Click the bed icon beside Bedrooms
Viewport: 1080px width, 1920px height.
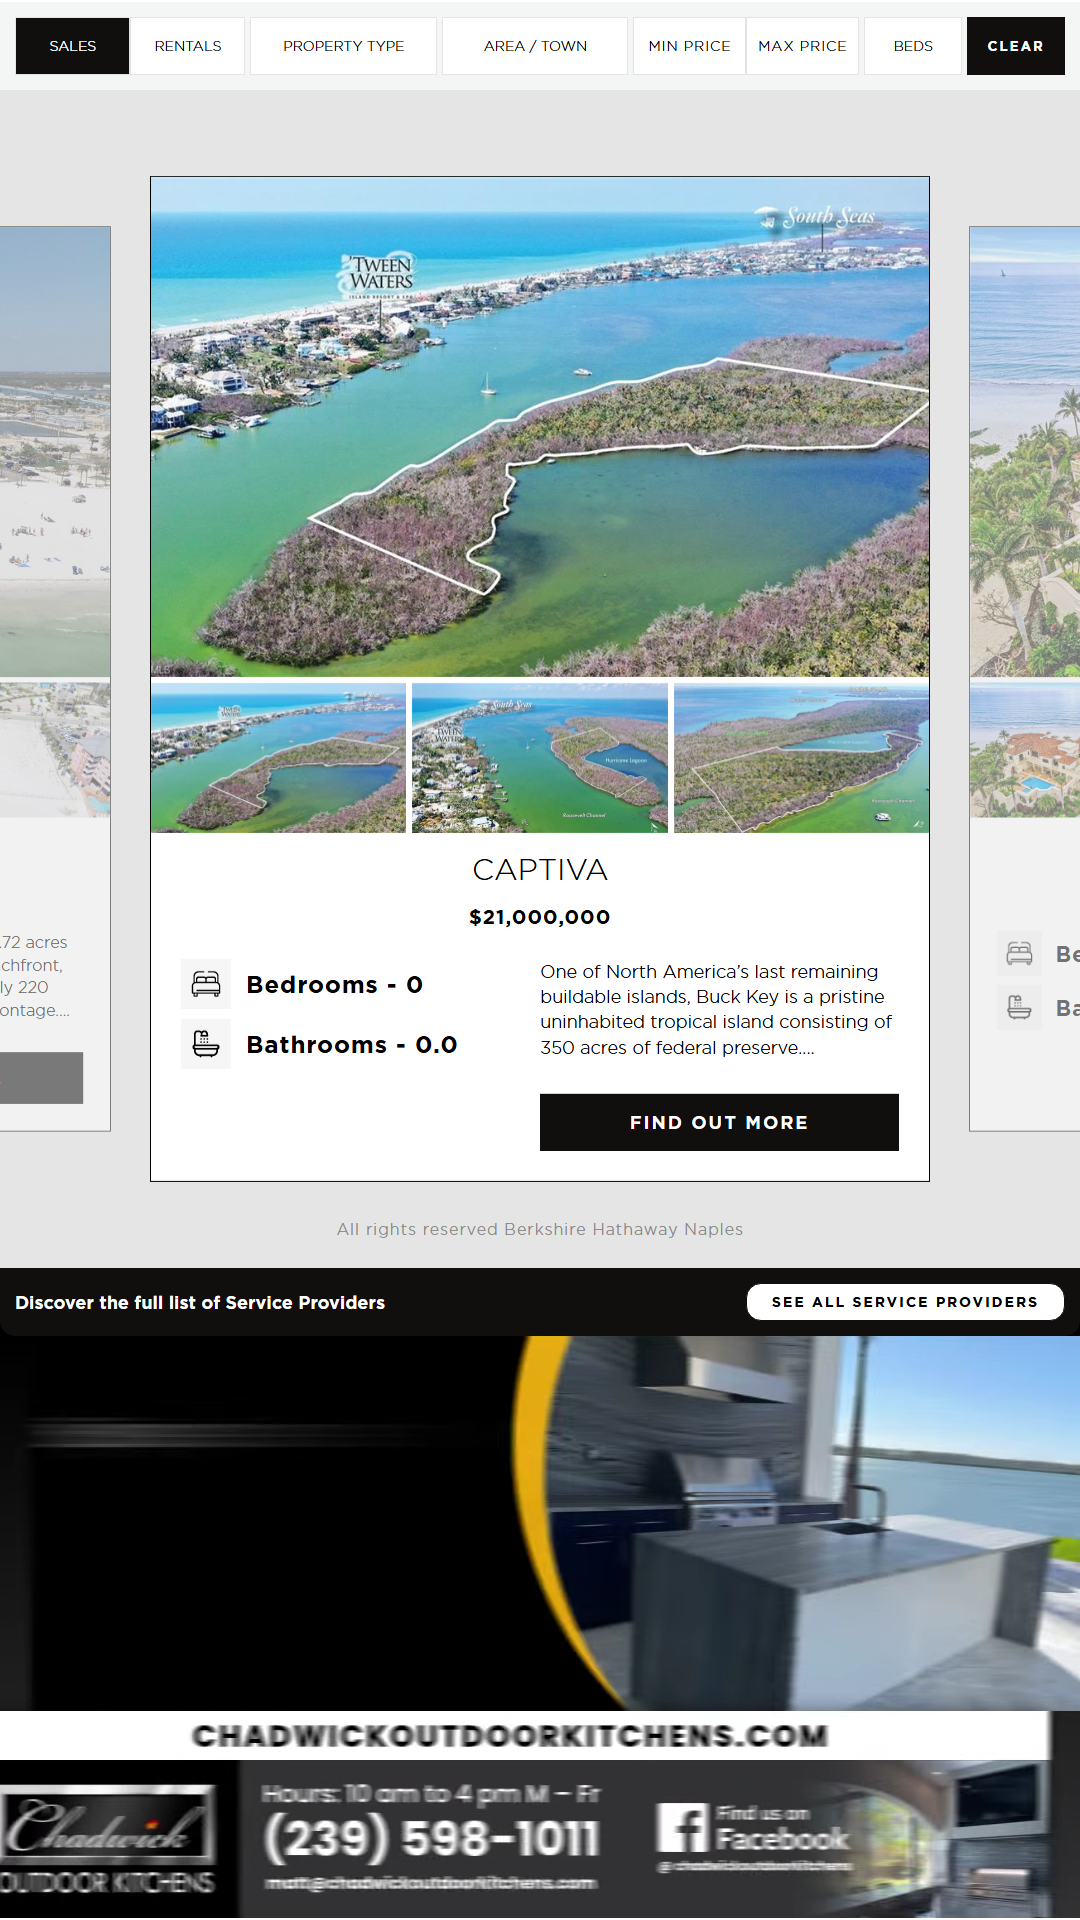[206, 984]
